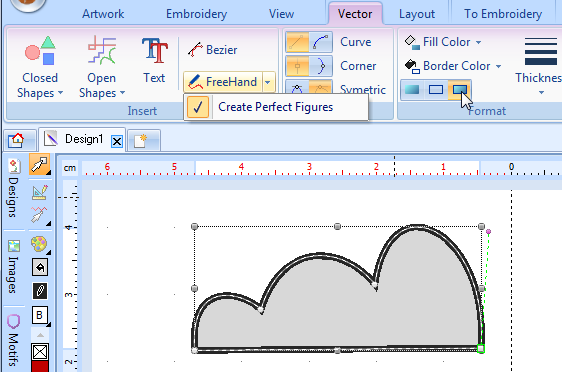Switch to the Embroidery ribbon tab
This screenshot has height=372, width=562.
click(196, 14)
